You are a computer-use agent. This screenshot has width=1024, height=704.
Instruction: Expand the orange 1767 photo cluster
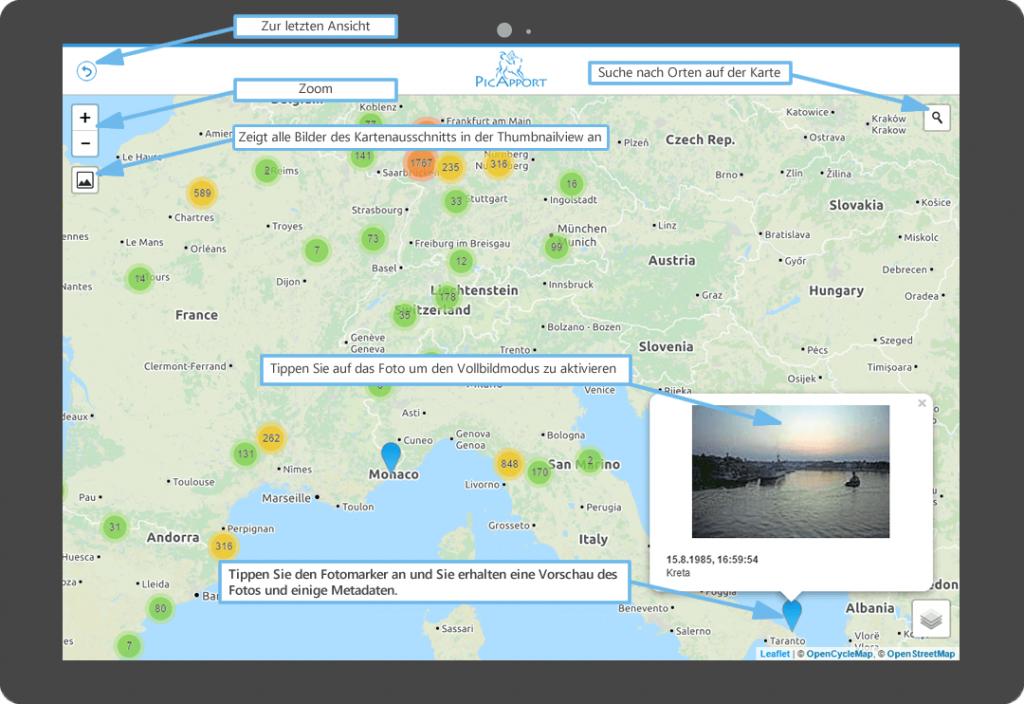pos(421,162)
